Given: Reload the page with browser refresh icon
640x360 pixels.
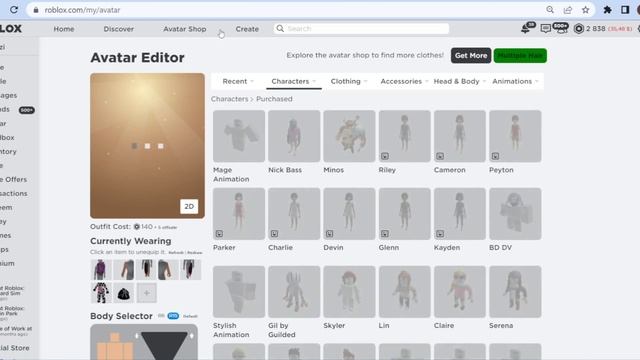Looking at the screenshot, I should tap(14, 10).
